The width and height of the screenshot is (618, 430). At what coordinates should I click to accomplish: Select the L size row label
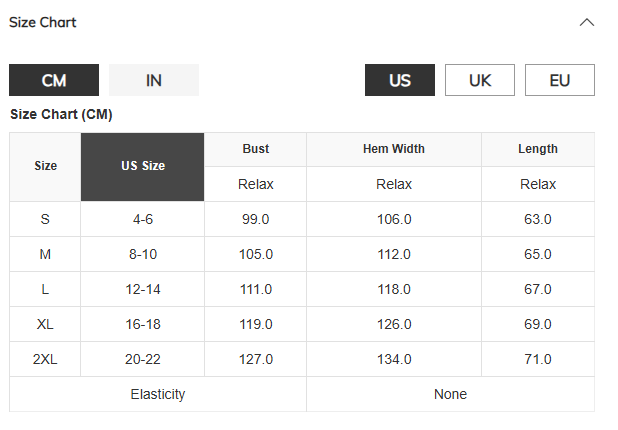coord(45,289)
